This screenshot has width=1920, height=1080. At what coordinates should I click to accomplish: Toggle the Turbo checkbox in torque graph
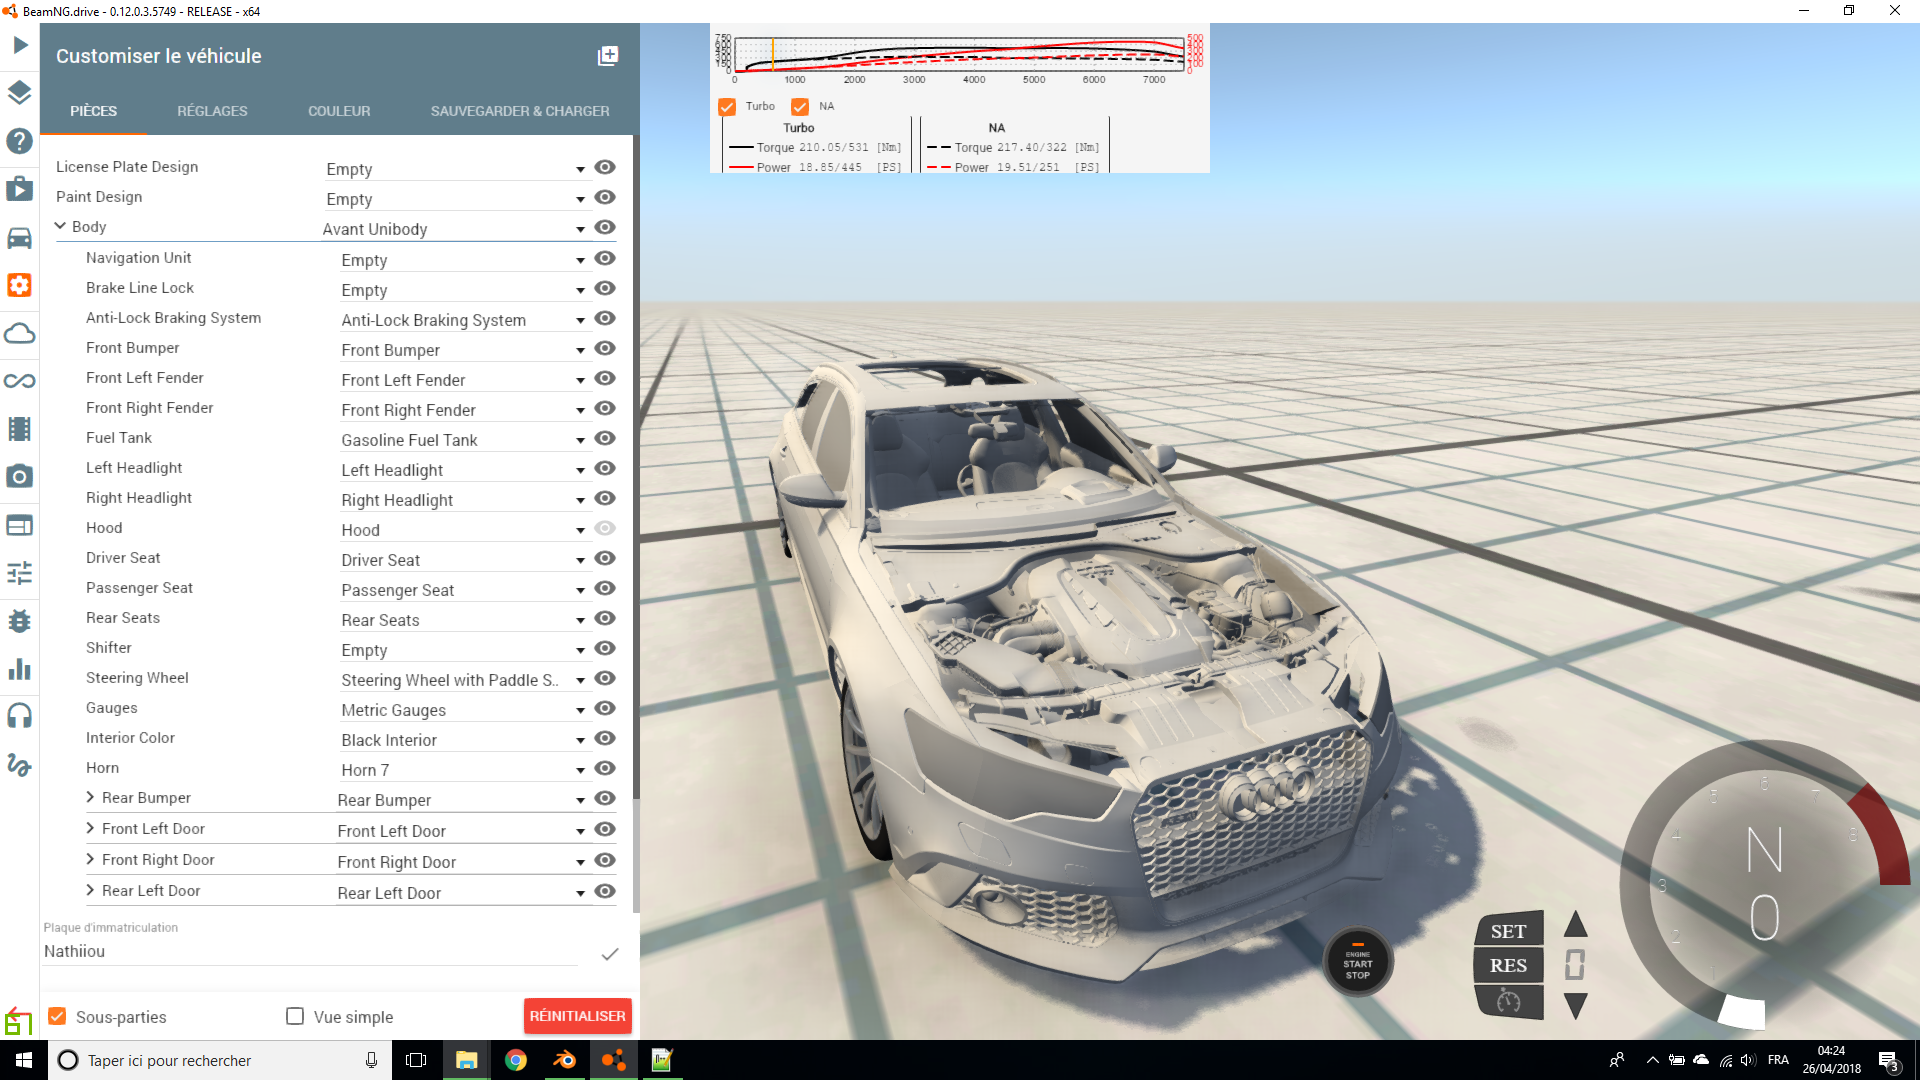[727, 107]
